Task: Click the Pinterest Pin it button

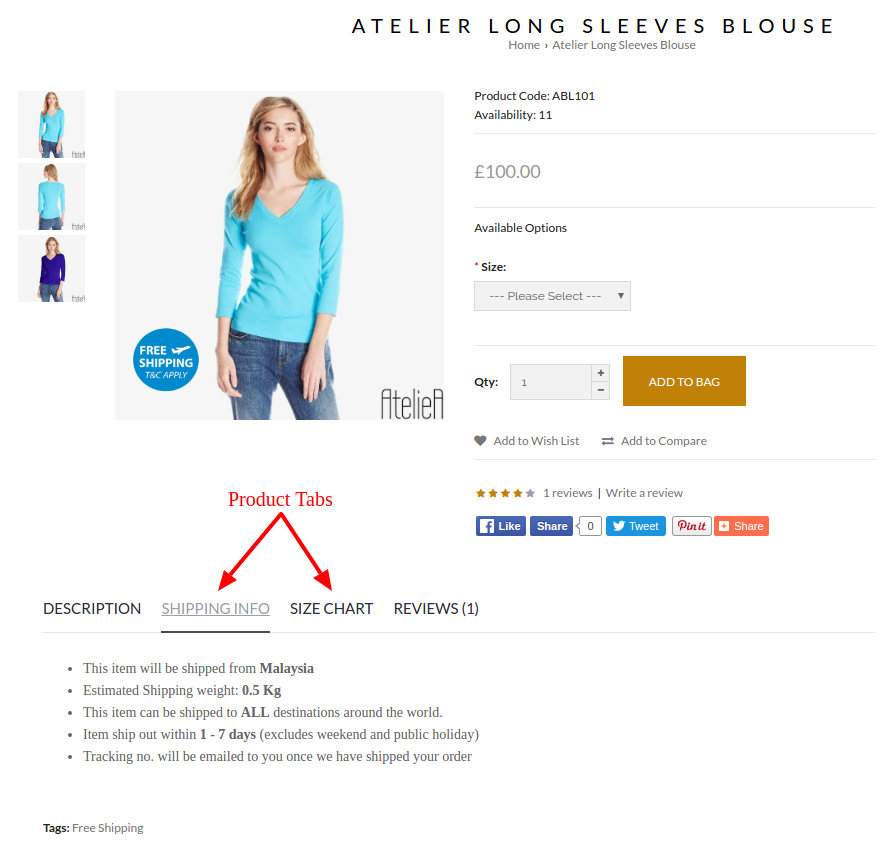Action: click(691, 526)
